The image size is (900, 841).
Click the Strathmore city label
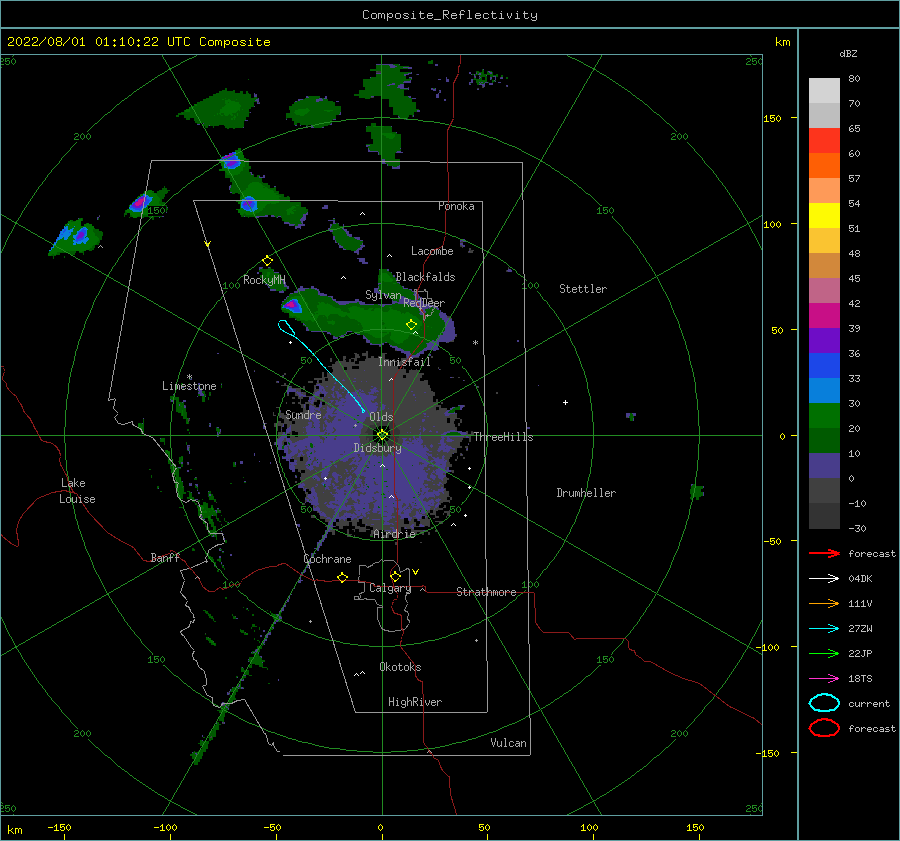(x=486, y=592)
